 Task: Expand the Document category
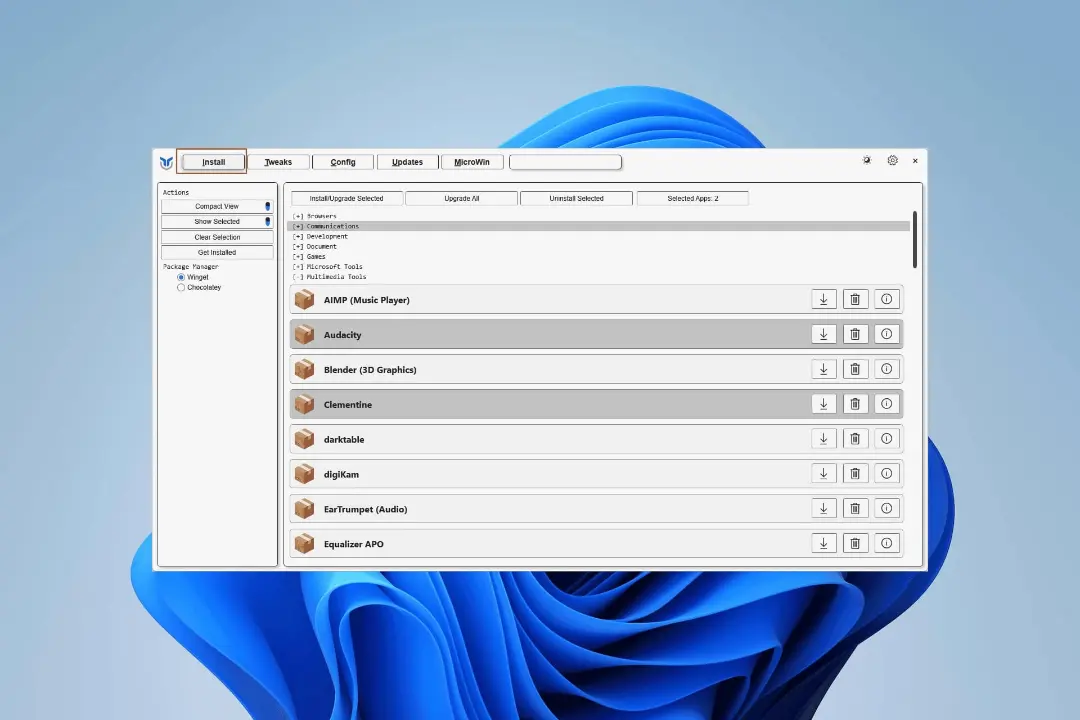pos(315,246)
